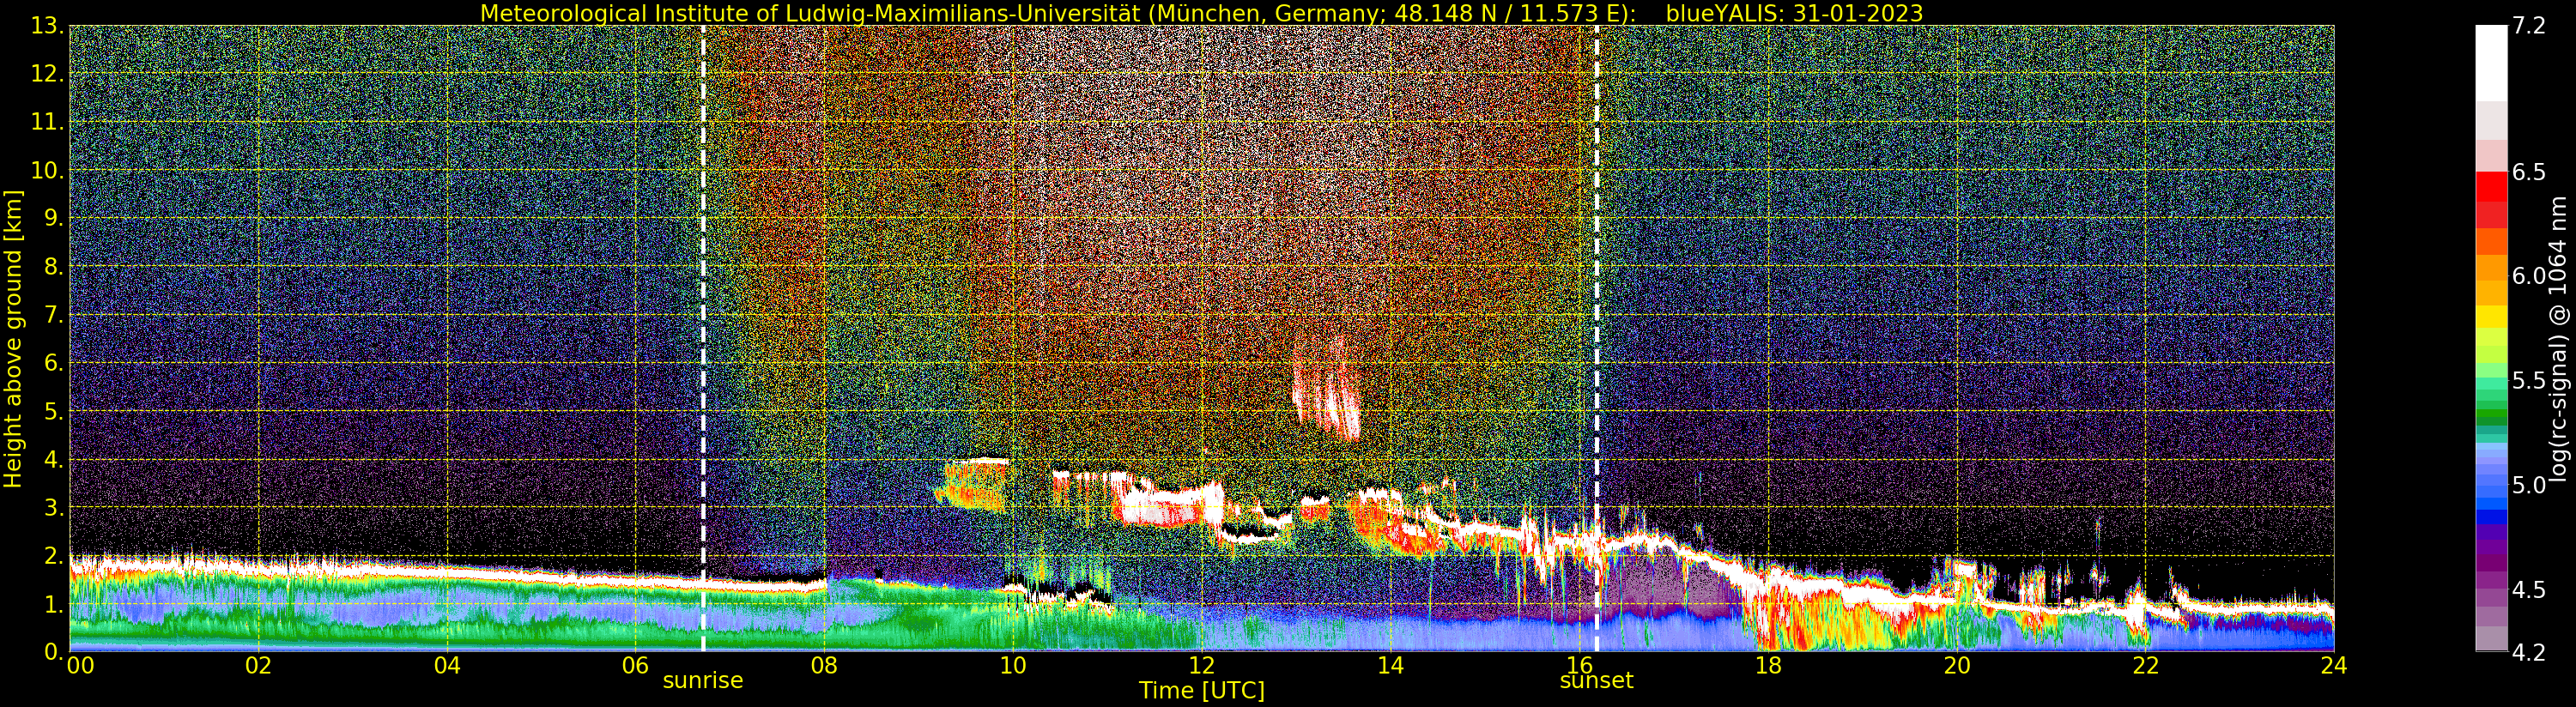2576x707 pixels.
Task: Click the time axis tick label '20'
Action: point(1957,666)
